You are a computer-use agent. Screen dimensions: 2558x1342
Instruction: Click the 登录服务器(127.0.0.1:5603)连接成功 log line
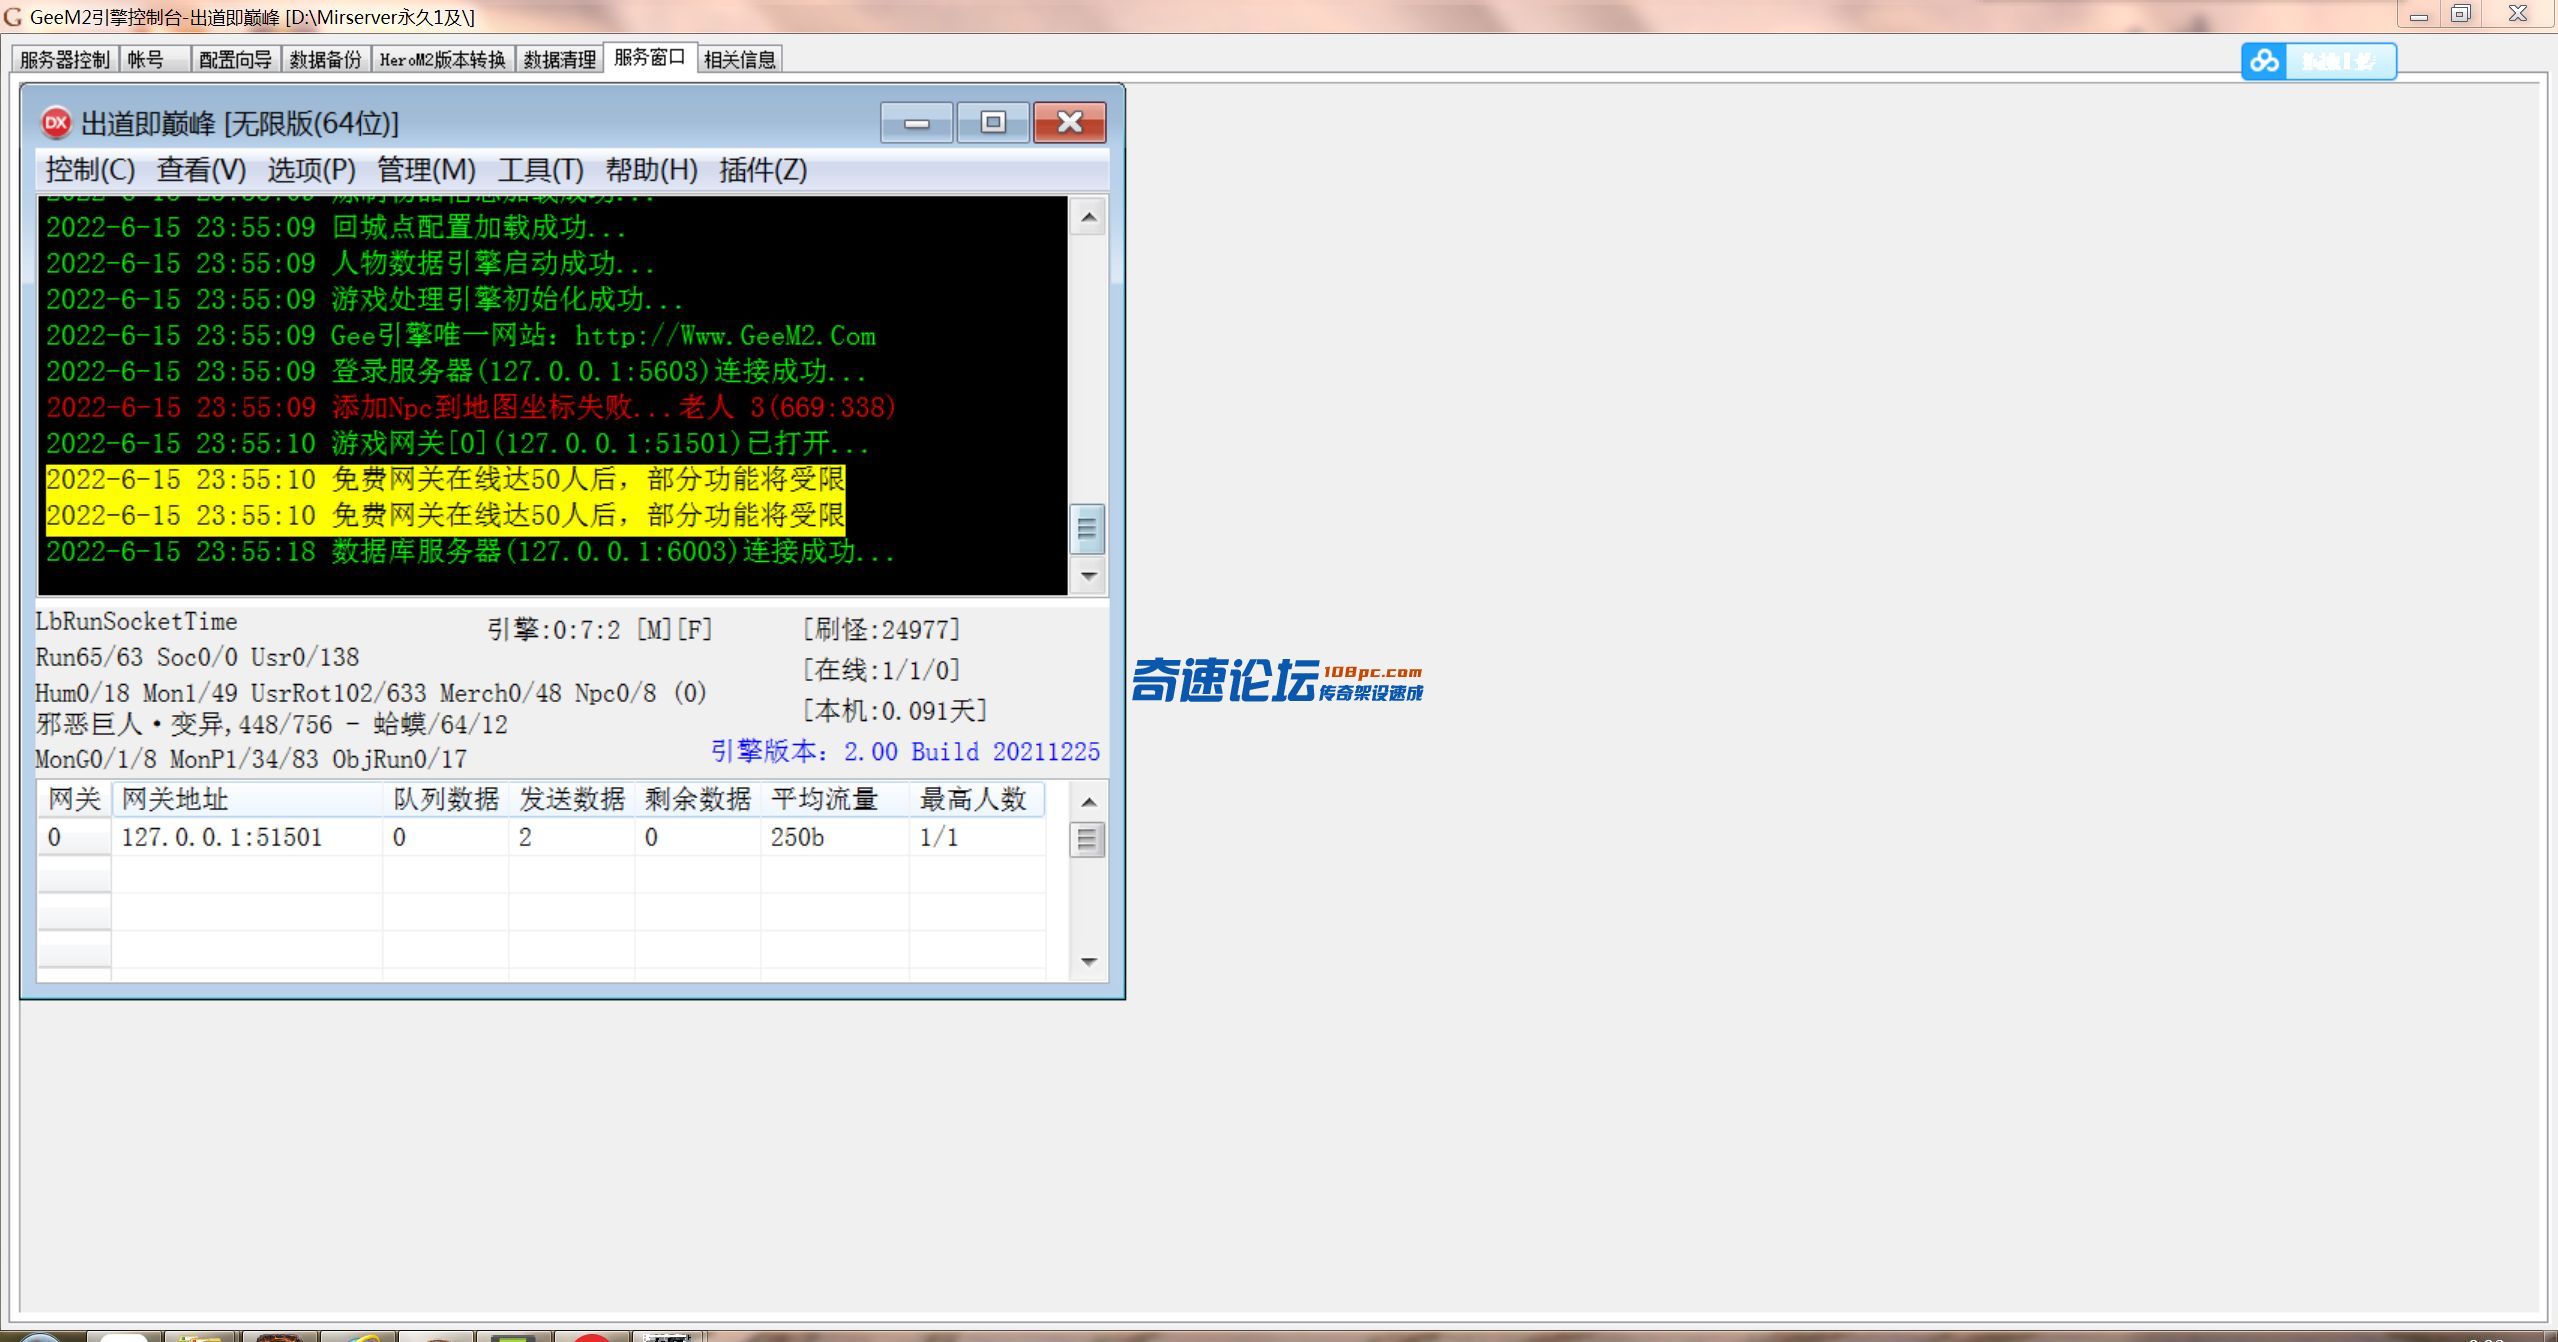click(x=456, y=371)
